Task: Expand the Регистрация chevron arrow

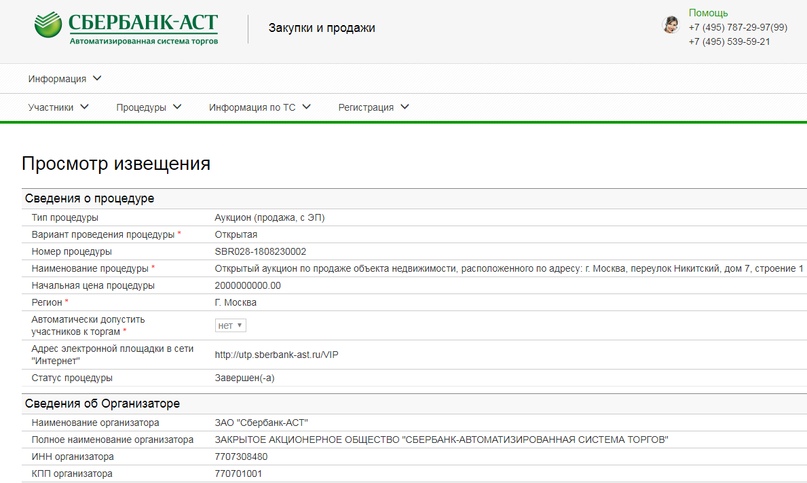Action: 405,107
